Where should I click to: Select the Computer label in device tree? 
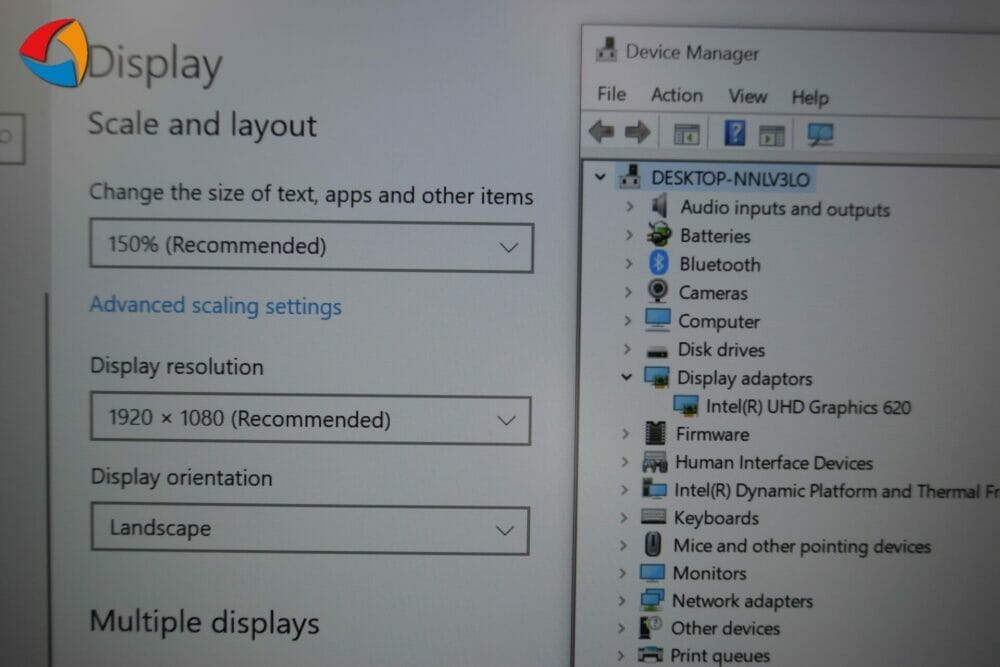(x=719, y=321)
